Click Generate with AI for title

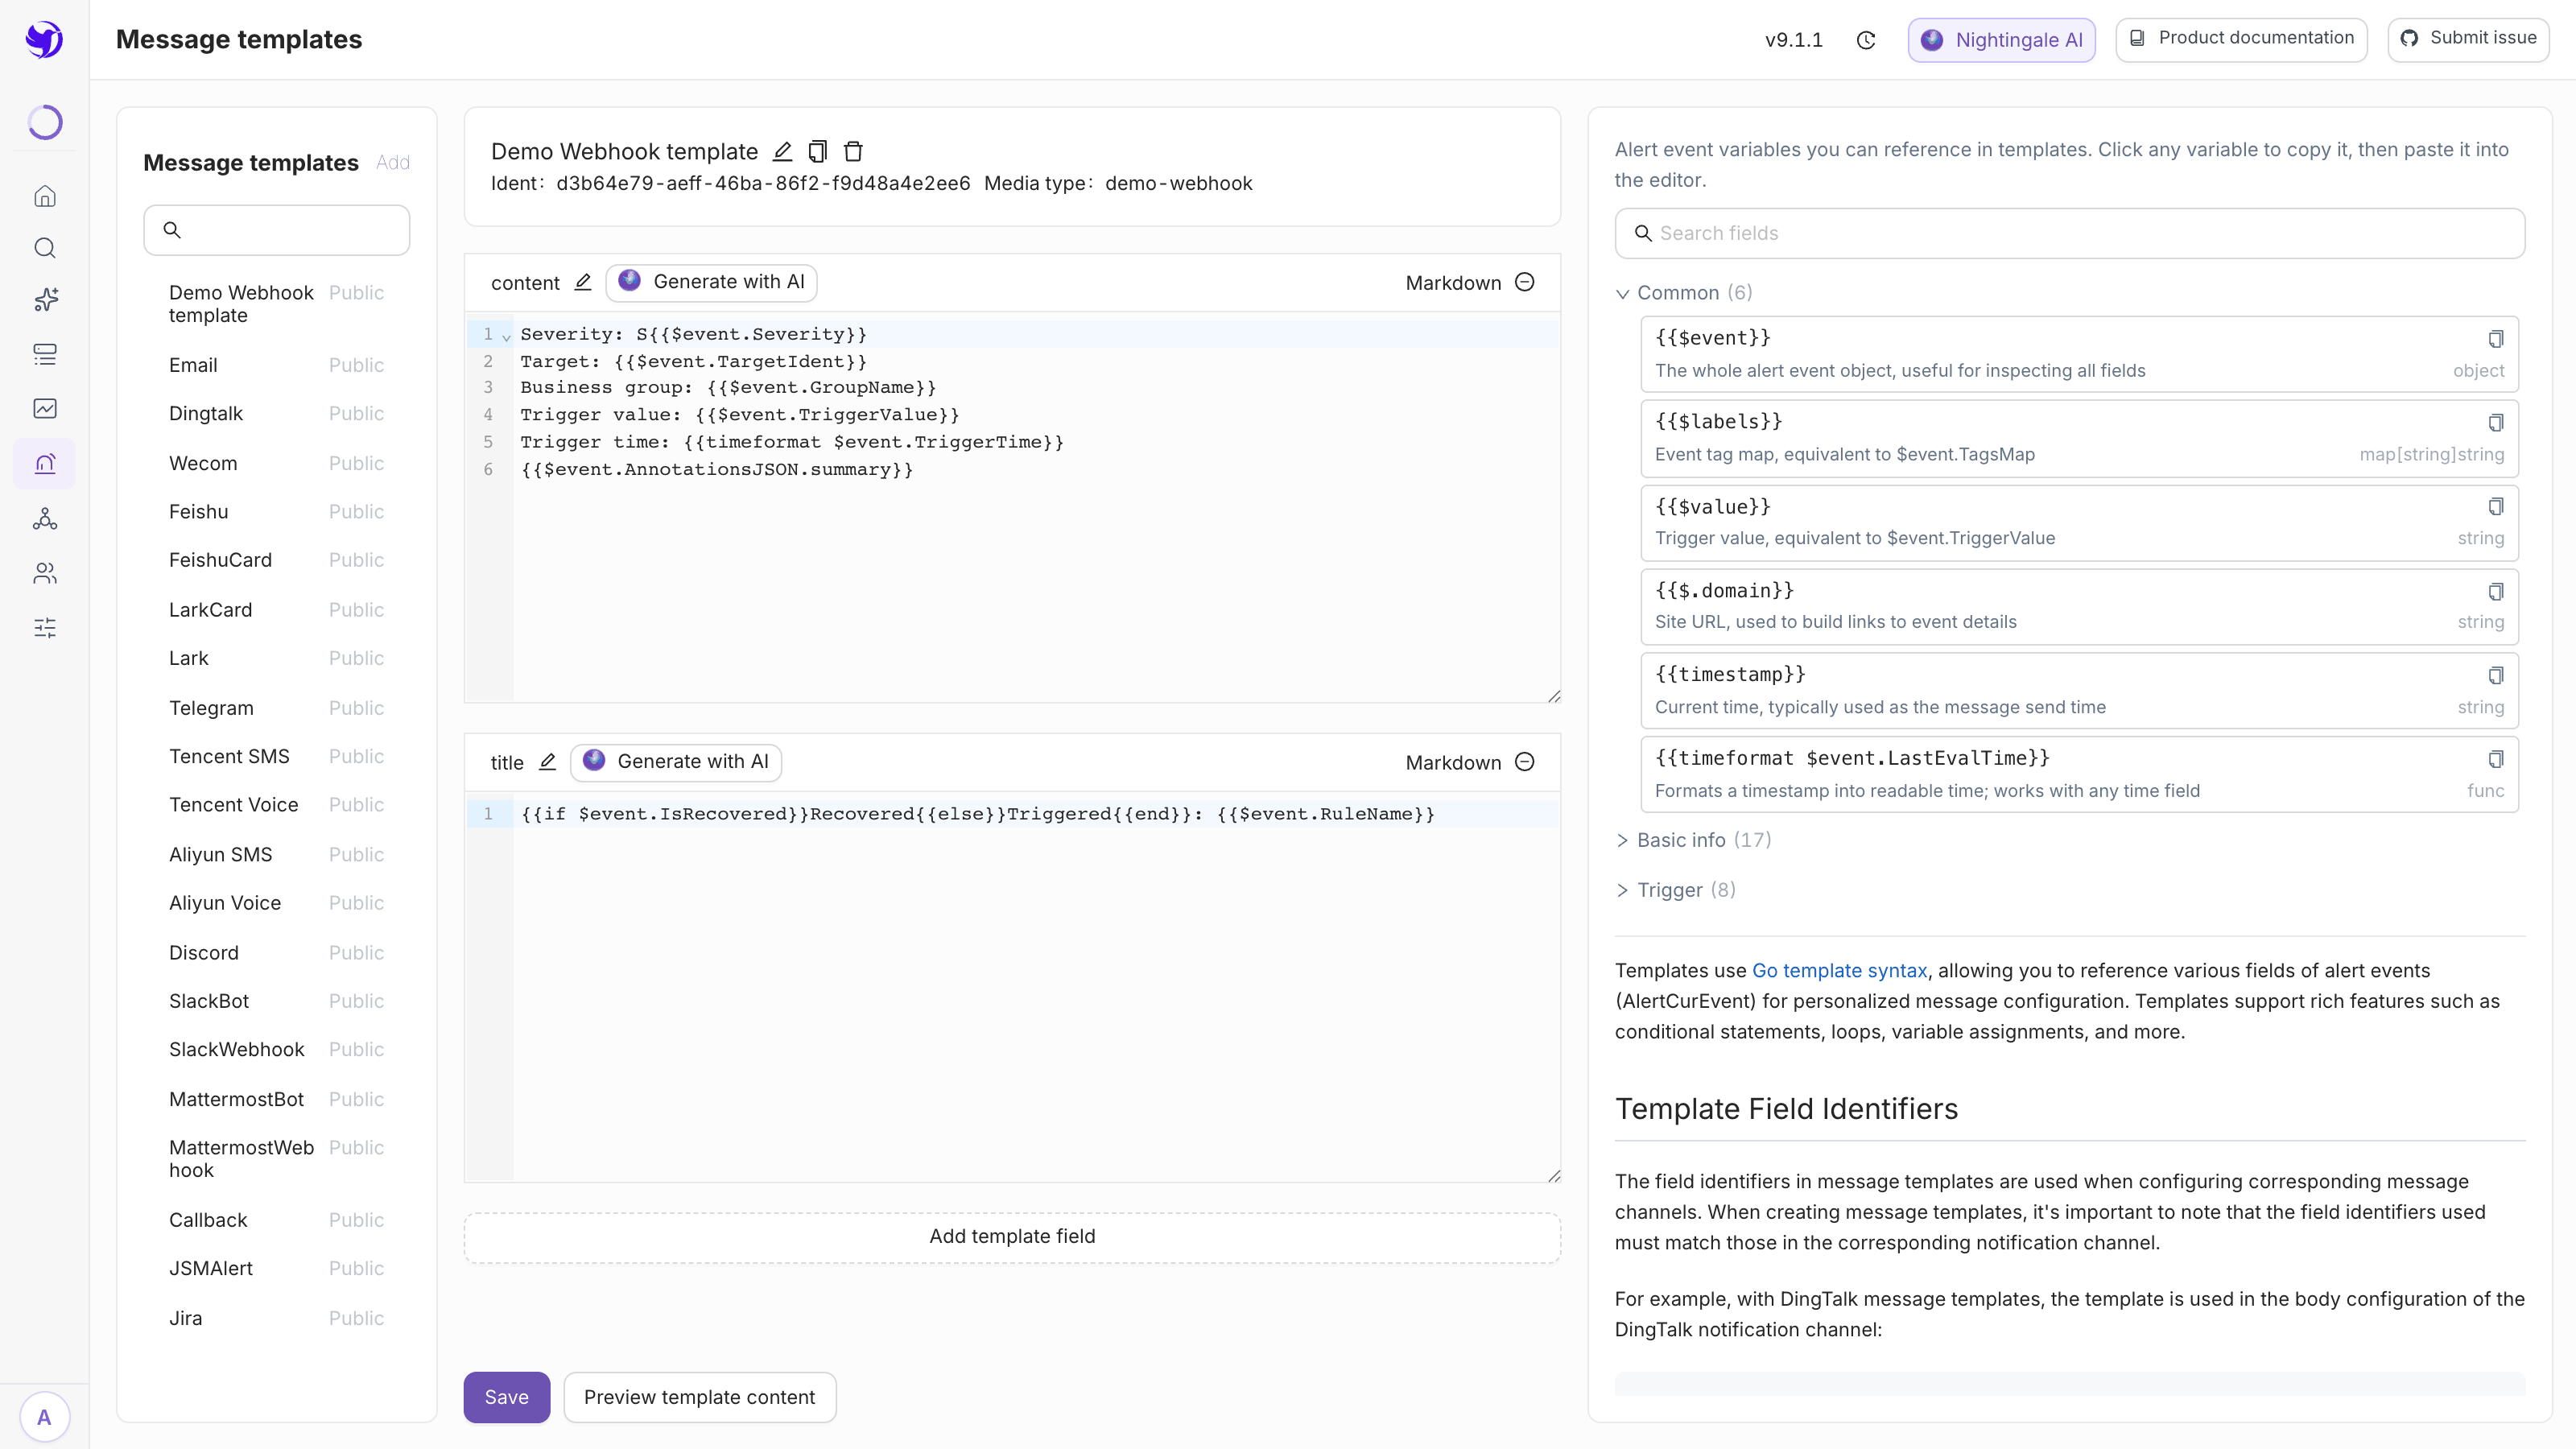(x=675, y=762)
